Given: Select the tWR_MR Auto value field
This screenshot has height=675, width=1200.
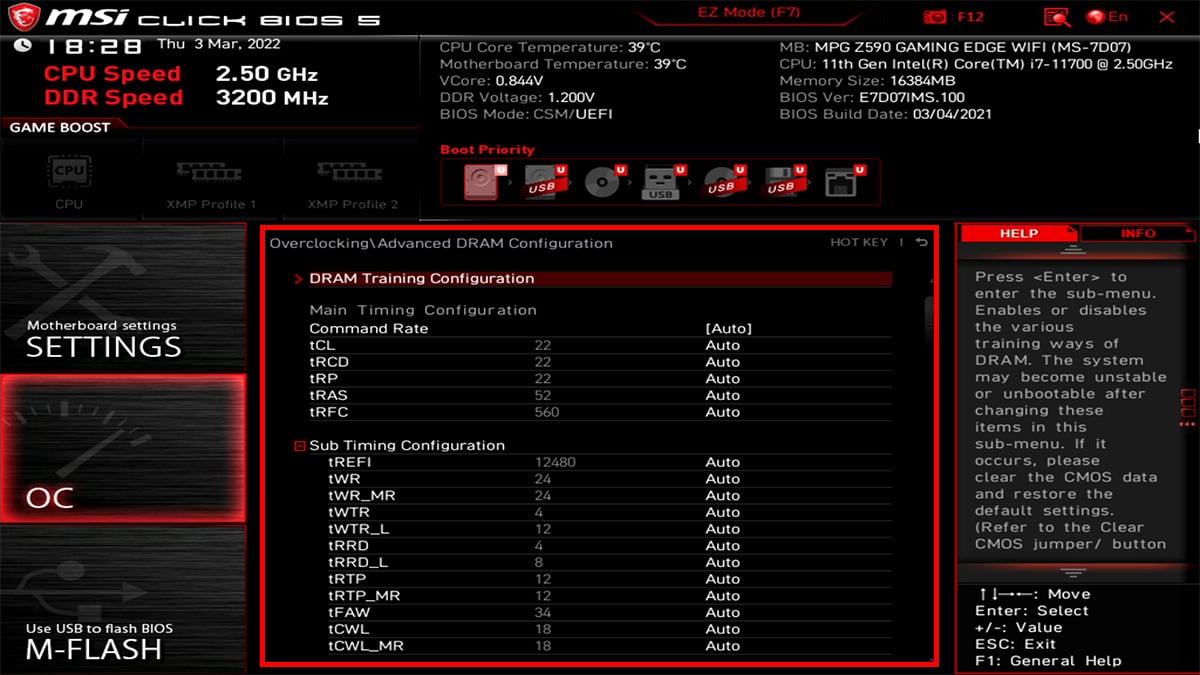Looking at the screenshot, I should tap(723, 496).
